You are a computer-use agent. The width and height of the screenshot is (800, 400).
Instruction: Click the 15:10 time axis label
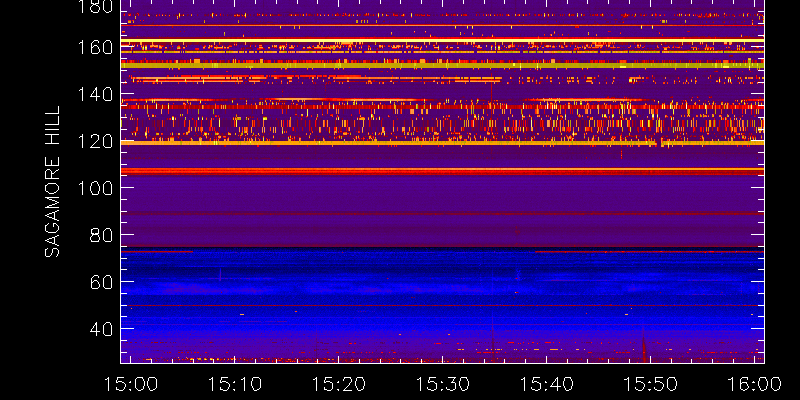pos(235,384)
